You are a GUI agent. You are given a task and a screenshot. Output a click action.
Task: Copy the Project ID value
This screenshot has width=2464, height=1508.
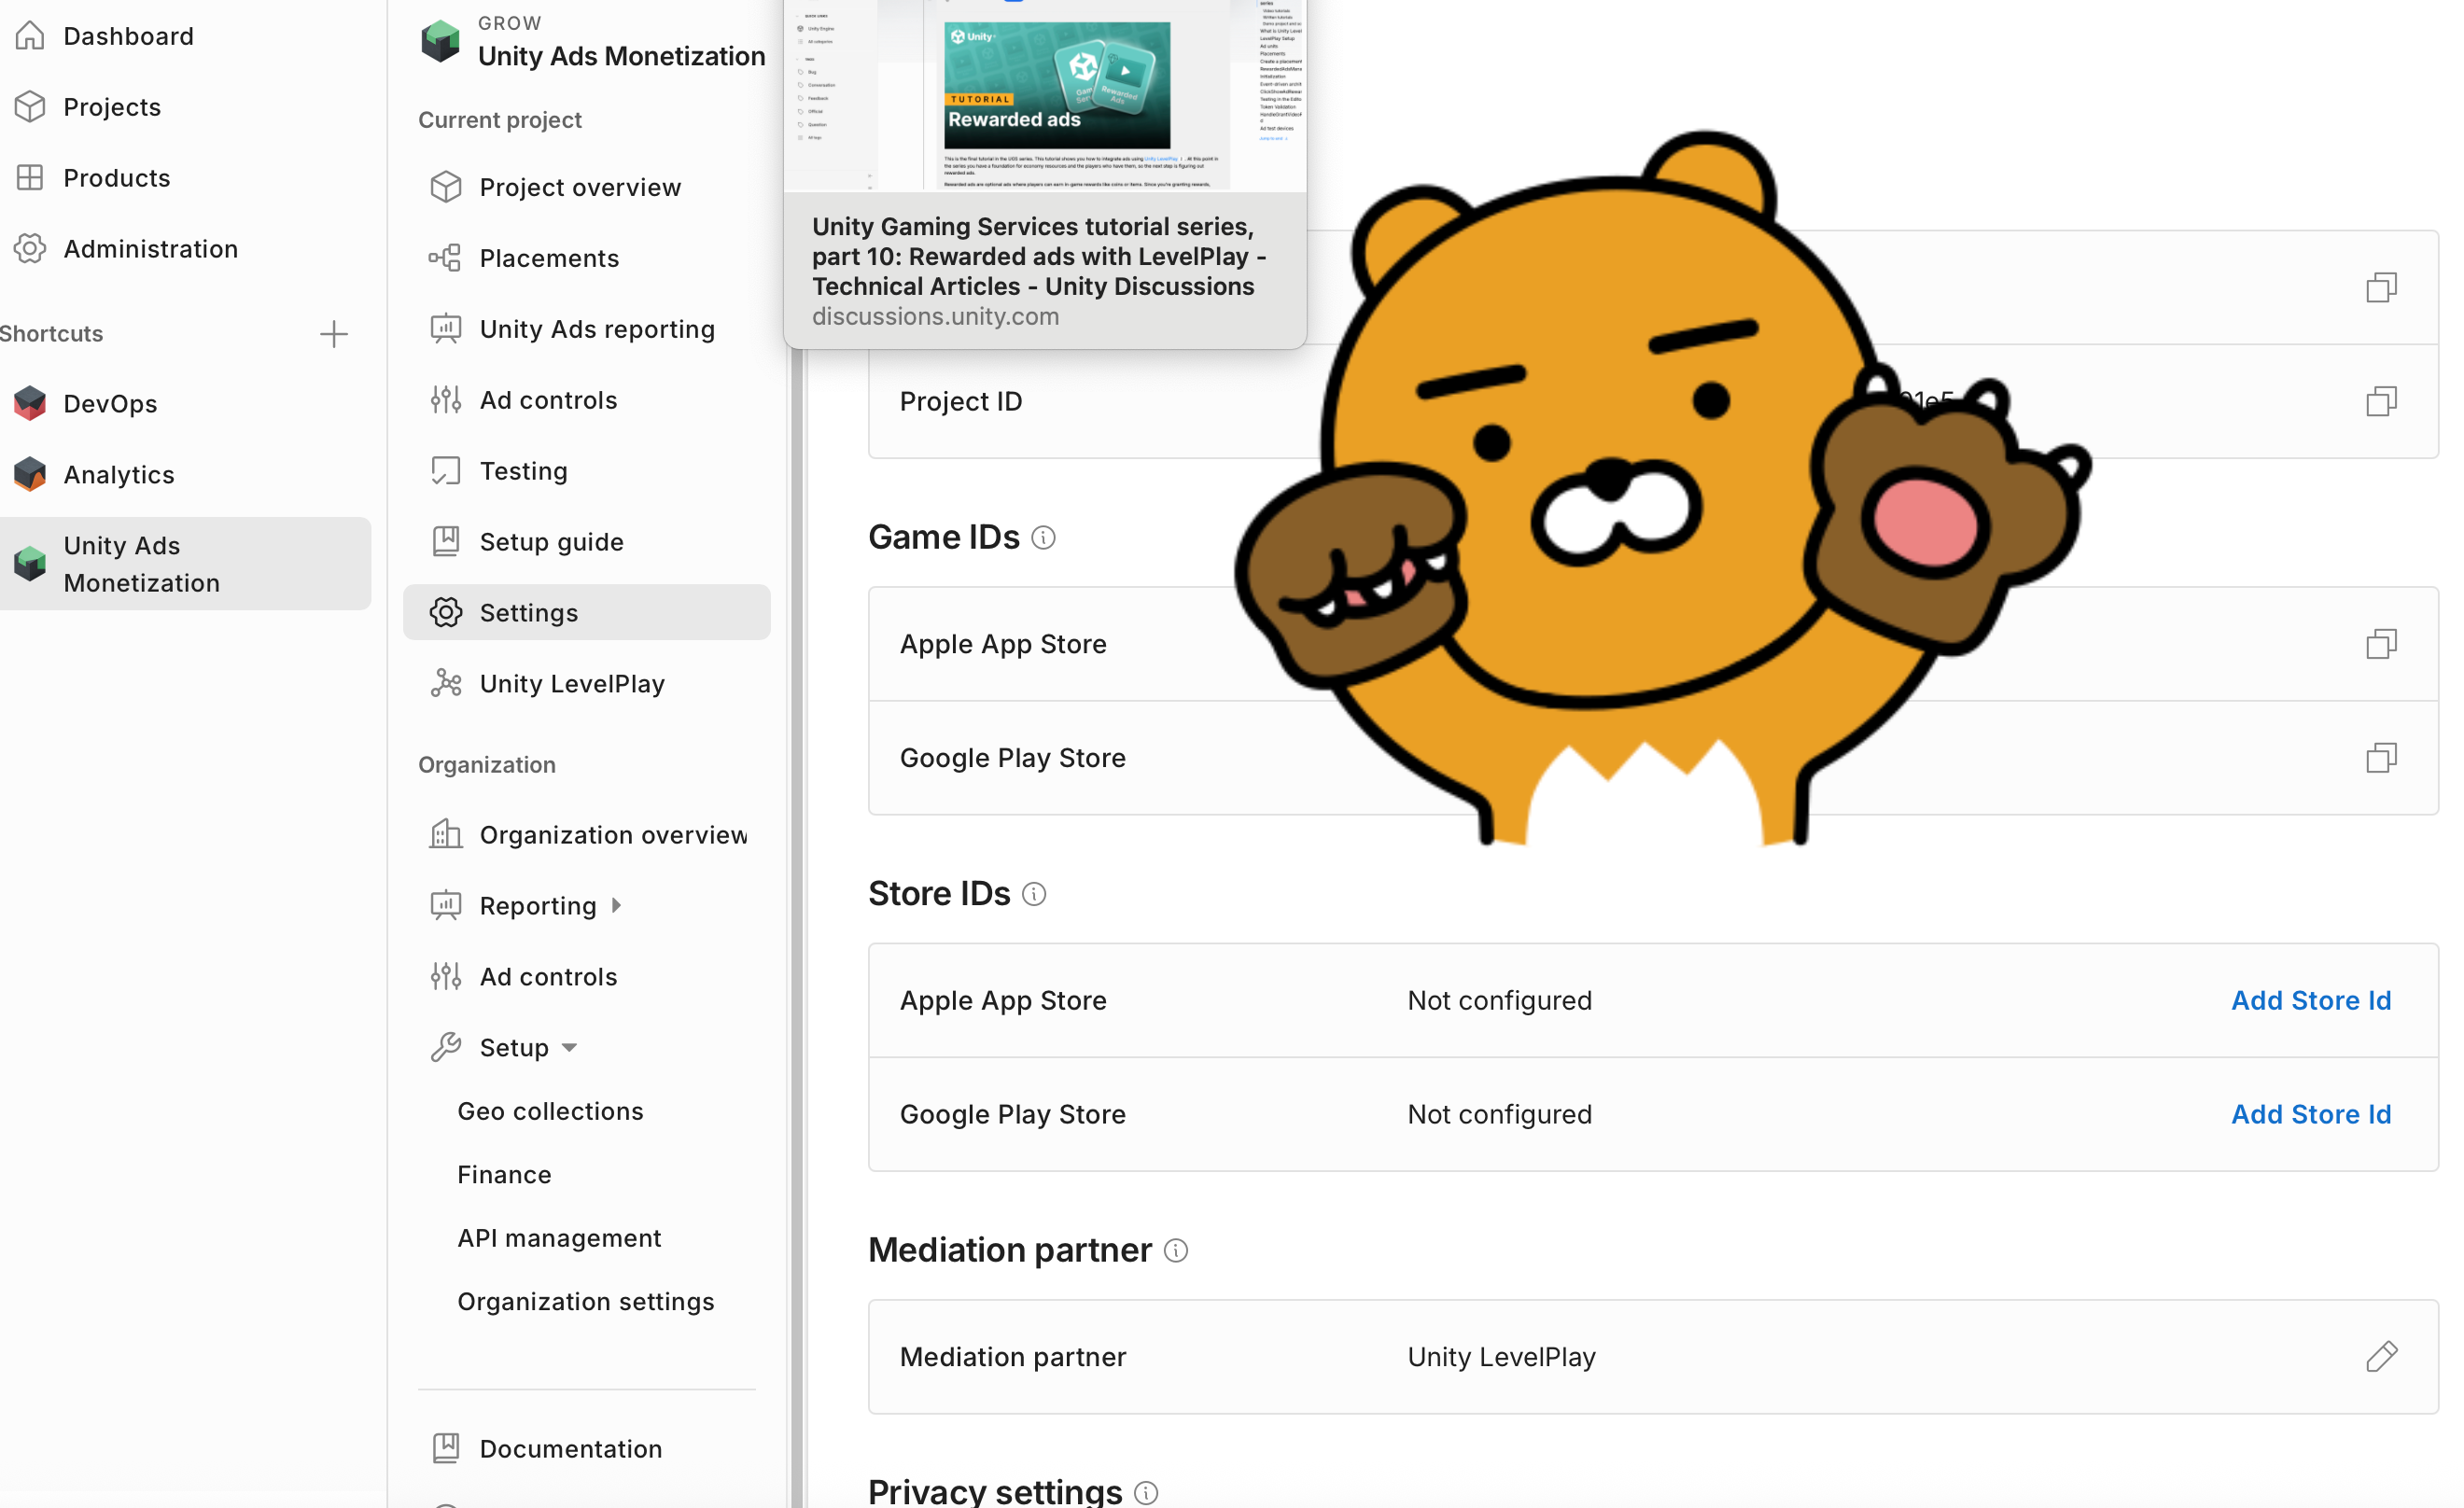tap(2381, 401)
